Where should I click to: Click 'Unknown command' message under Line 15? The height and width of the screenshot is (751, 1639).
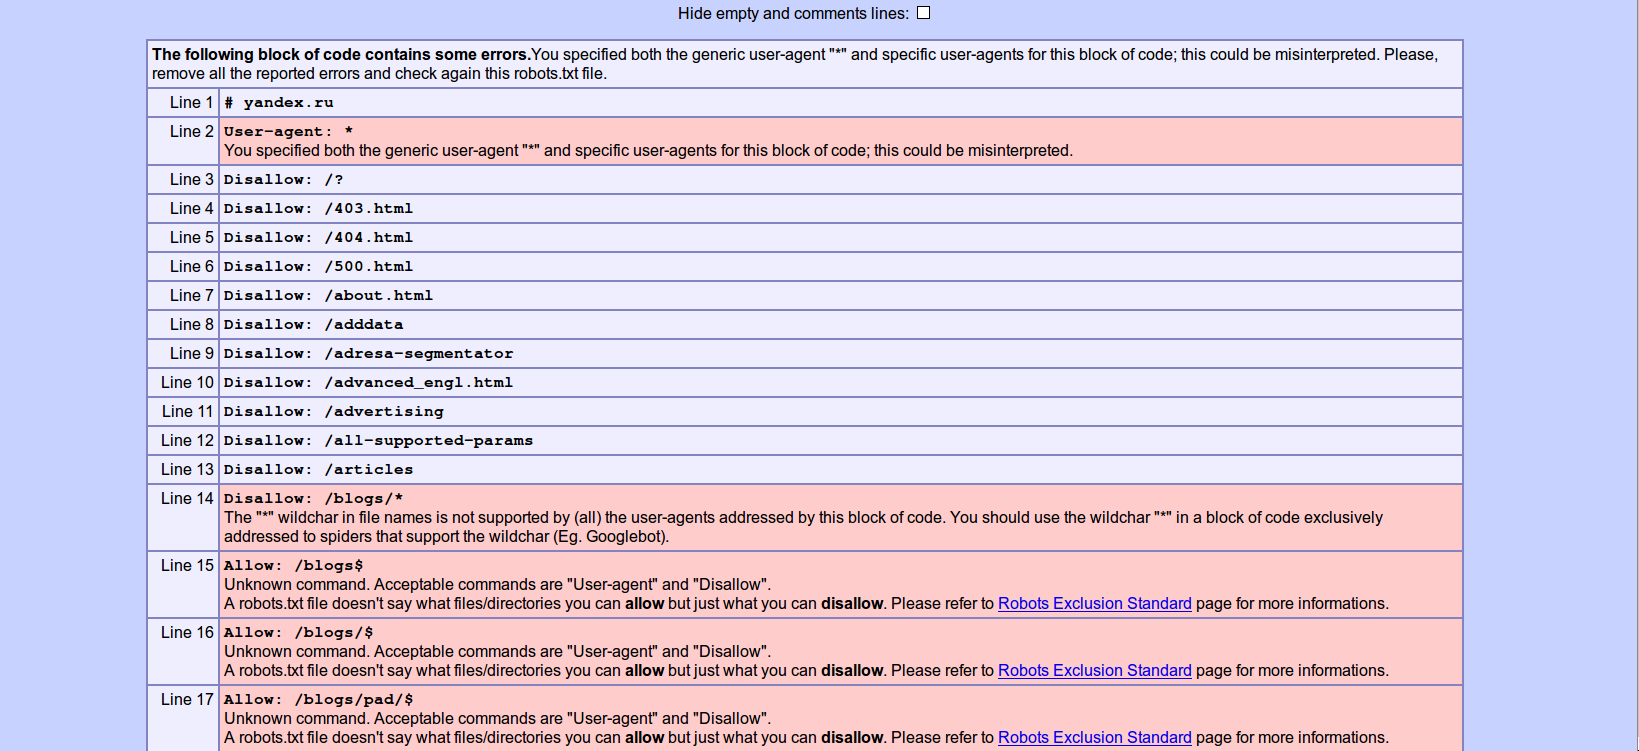pyautogui.click(x=497, y=585)
